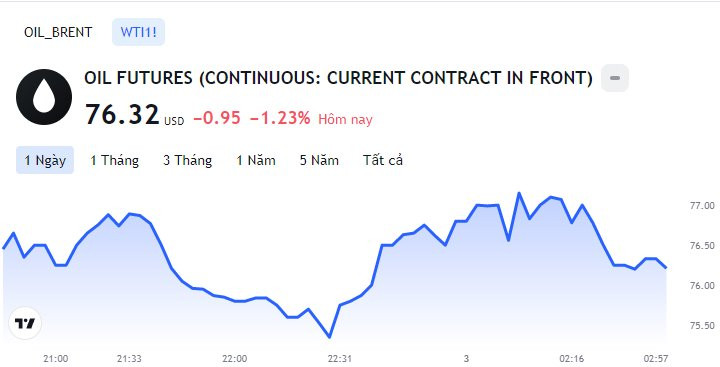Click the 77.00 price axis label
The height and width of the screenshot is (367, 720).
[702, 205]
